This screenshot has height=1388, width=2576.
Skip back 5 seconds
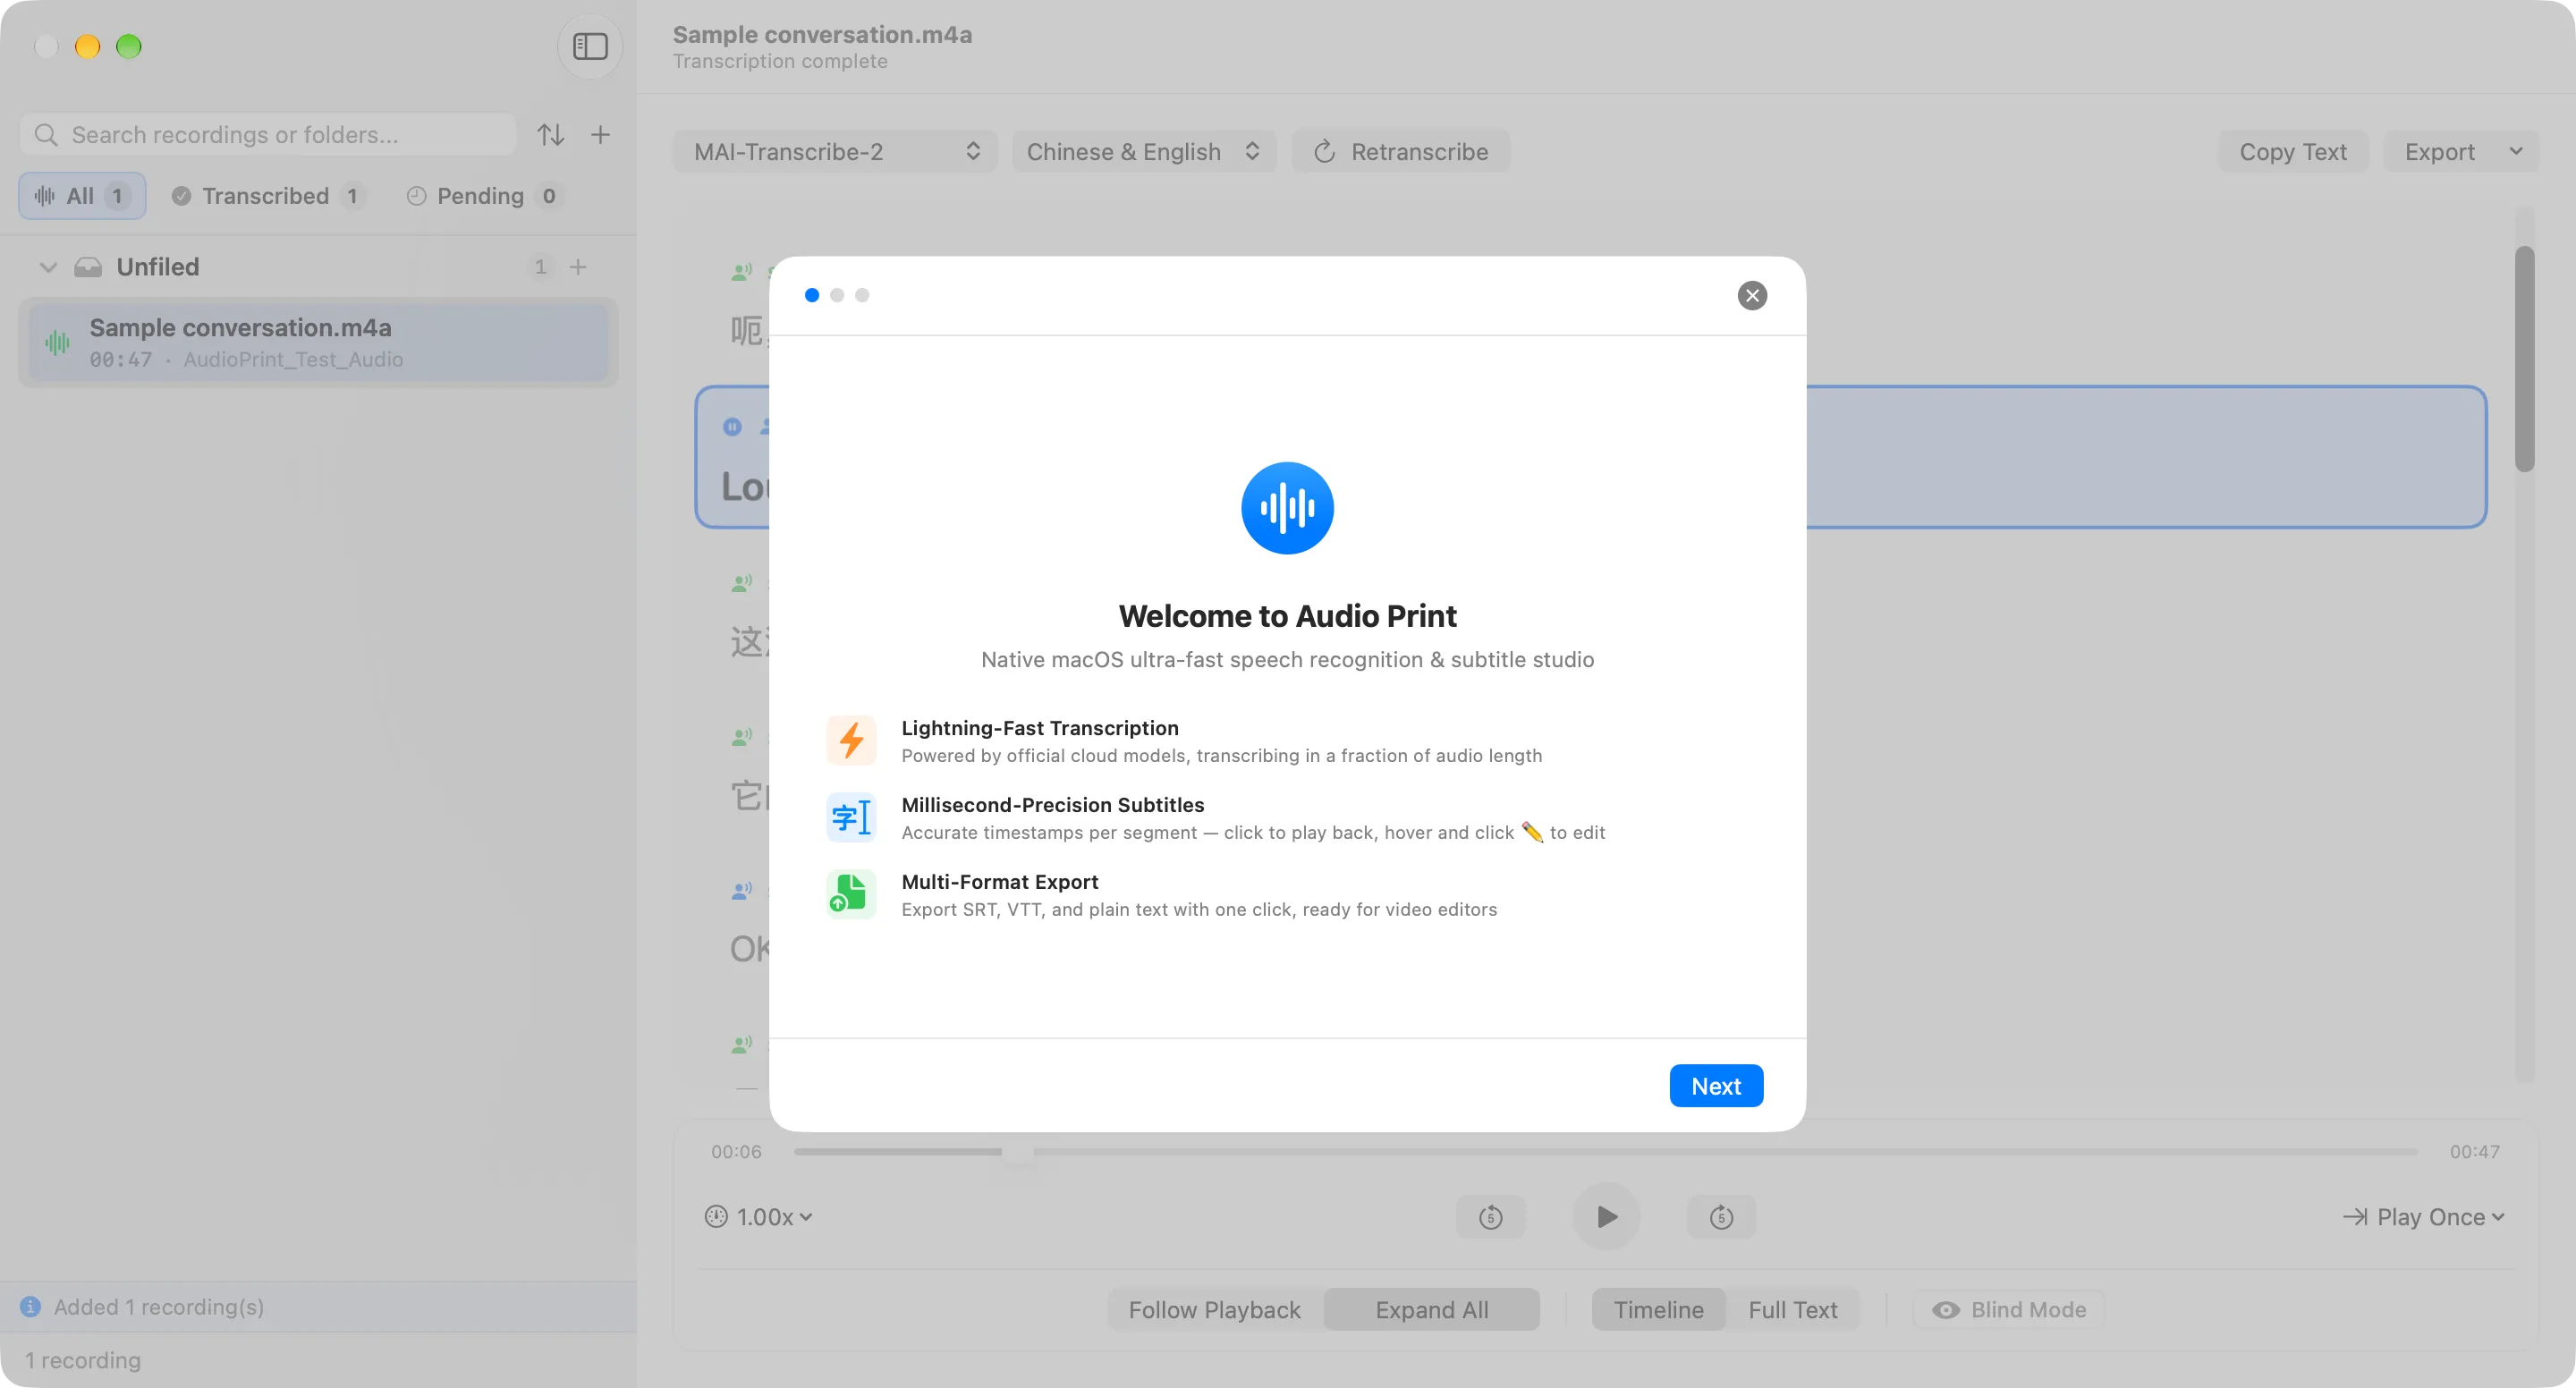(1490, 1217)
